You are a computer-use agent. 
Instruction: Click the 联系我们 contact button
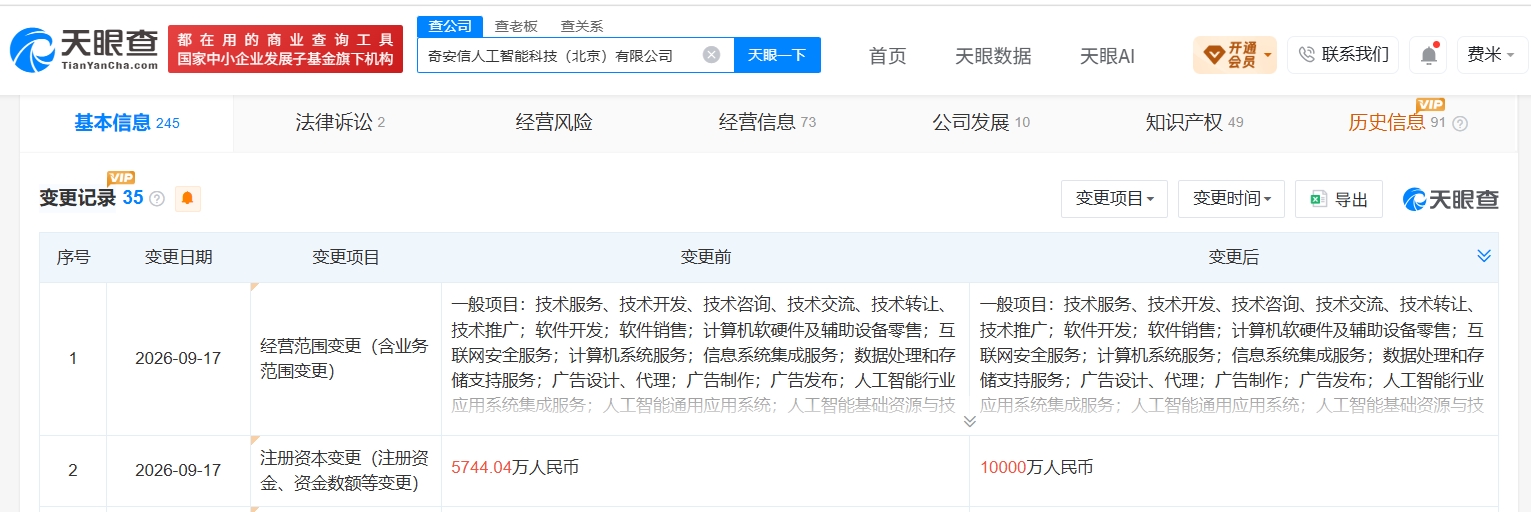click(1343, 55)
